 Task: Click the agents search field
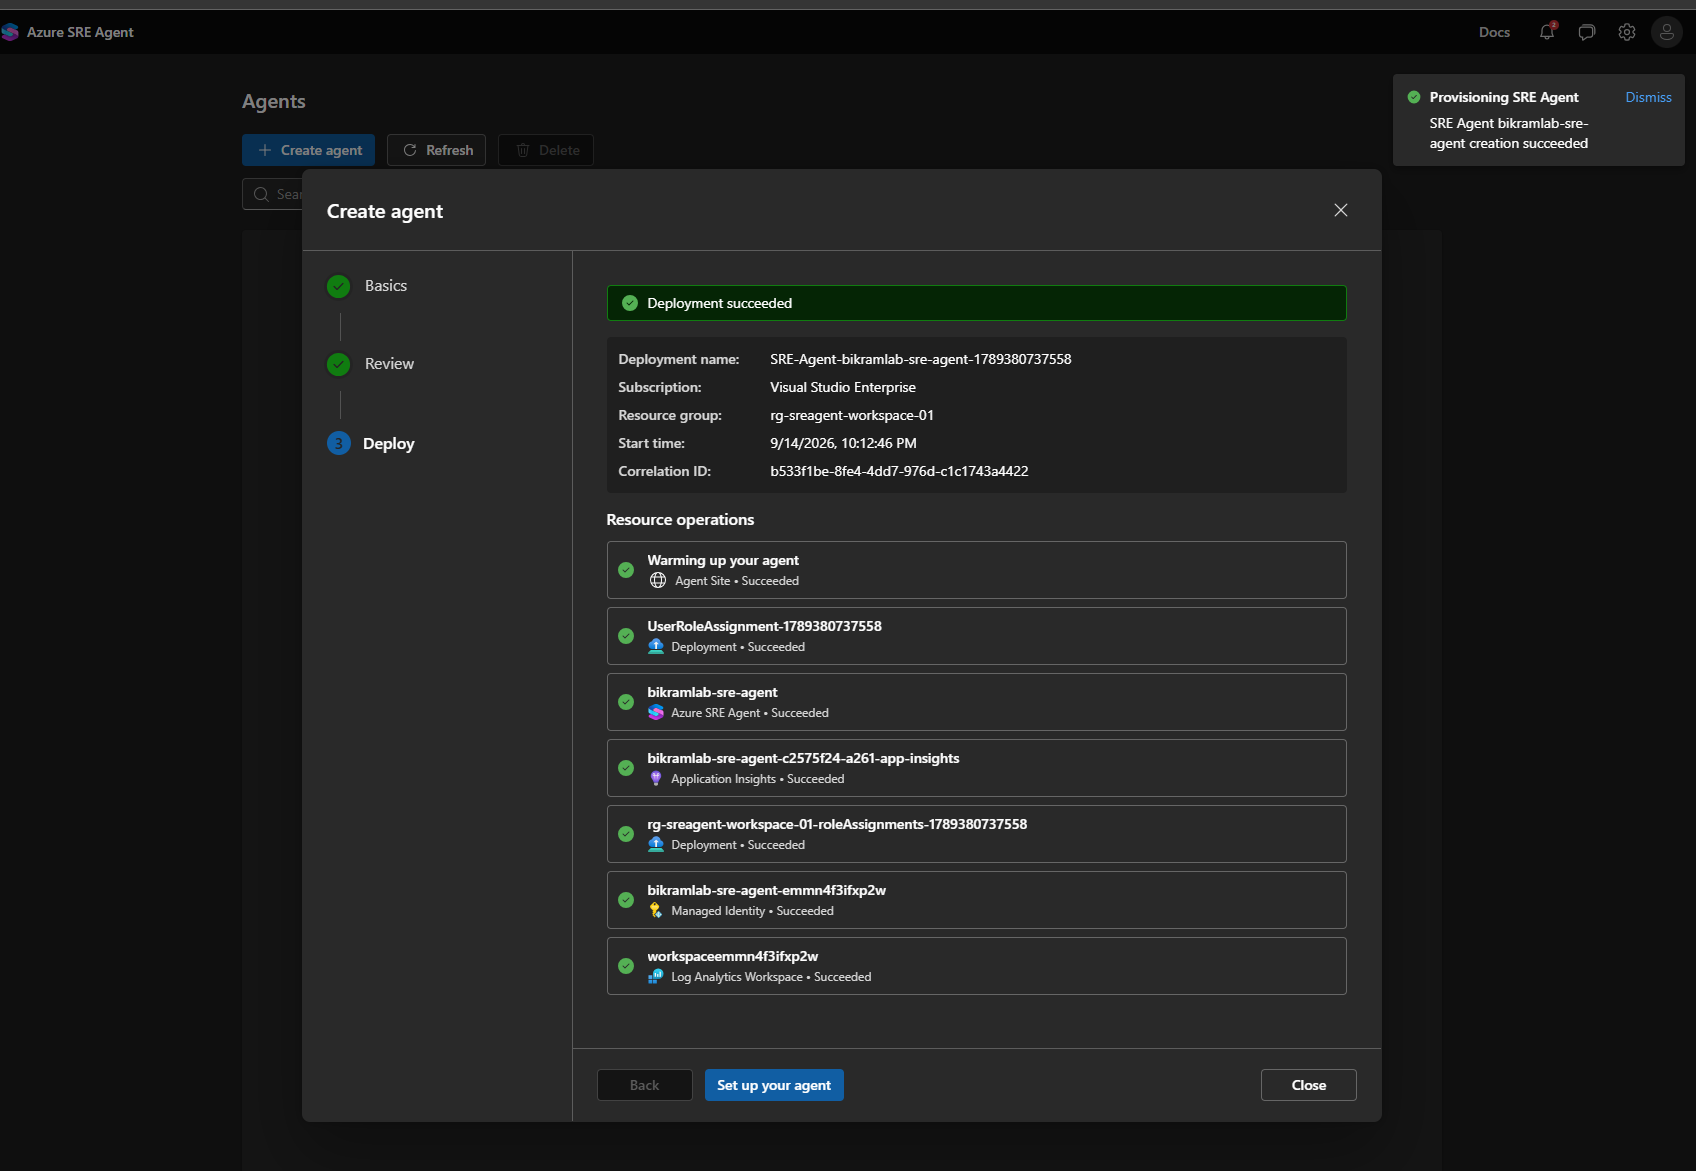[273, 194]
